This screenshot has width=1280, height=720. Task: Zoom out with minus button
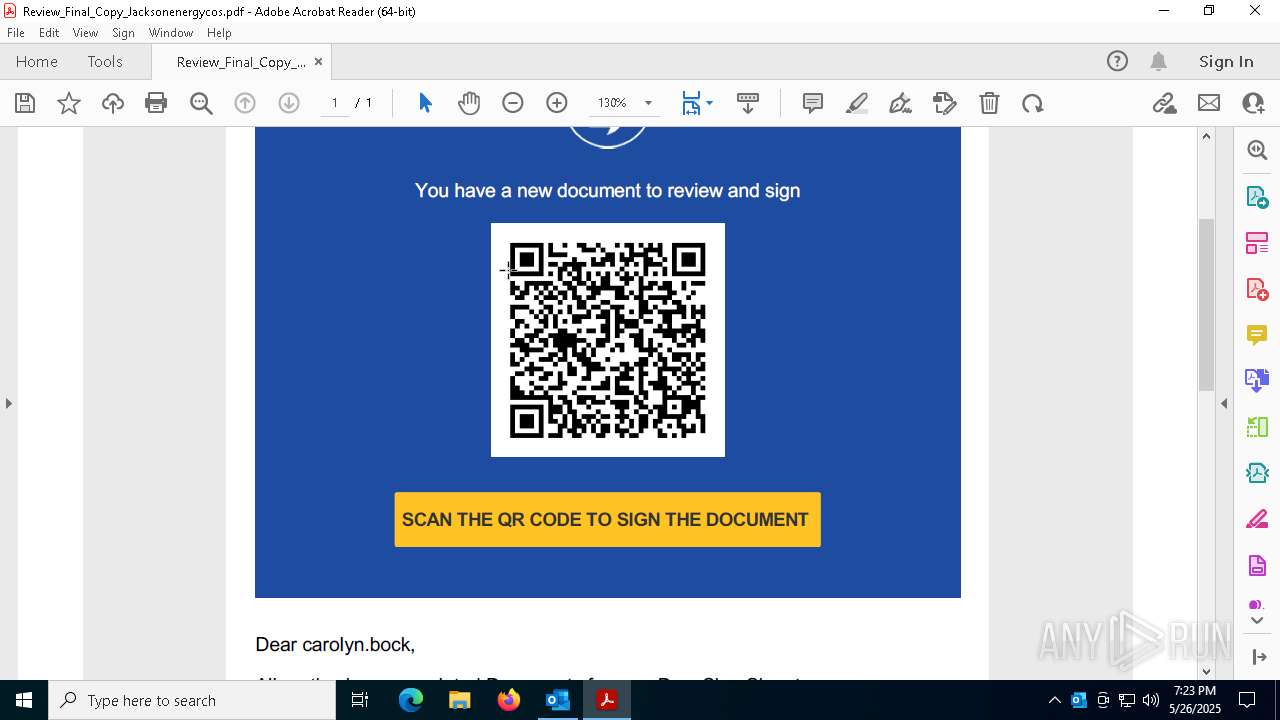(x=513, y=103)
